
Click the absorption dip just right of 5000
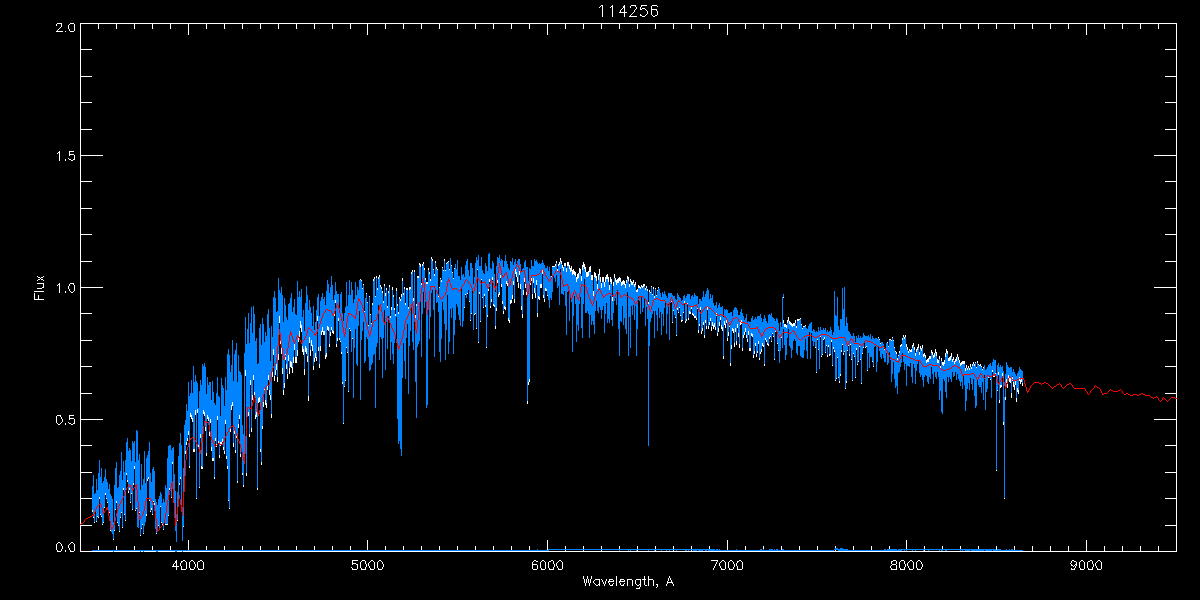pyautogui.click(x=400, y=450)
